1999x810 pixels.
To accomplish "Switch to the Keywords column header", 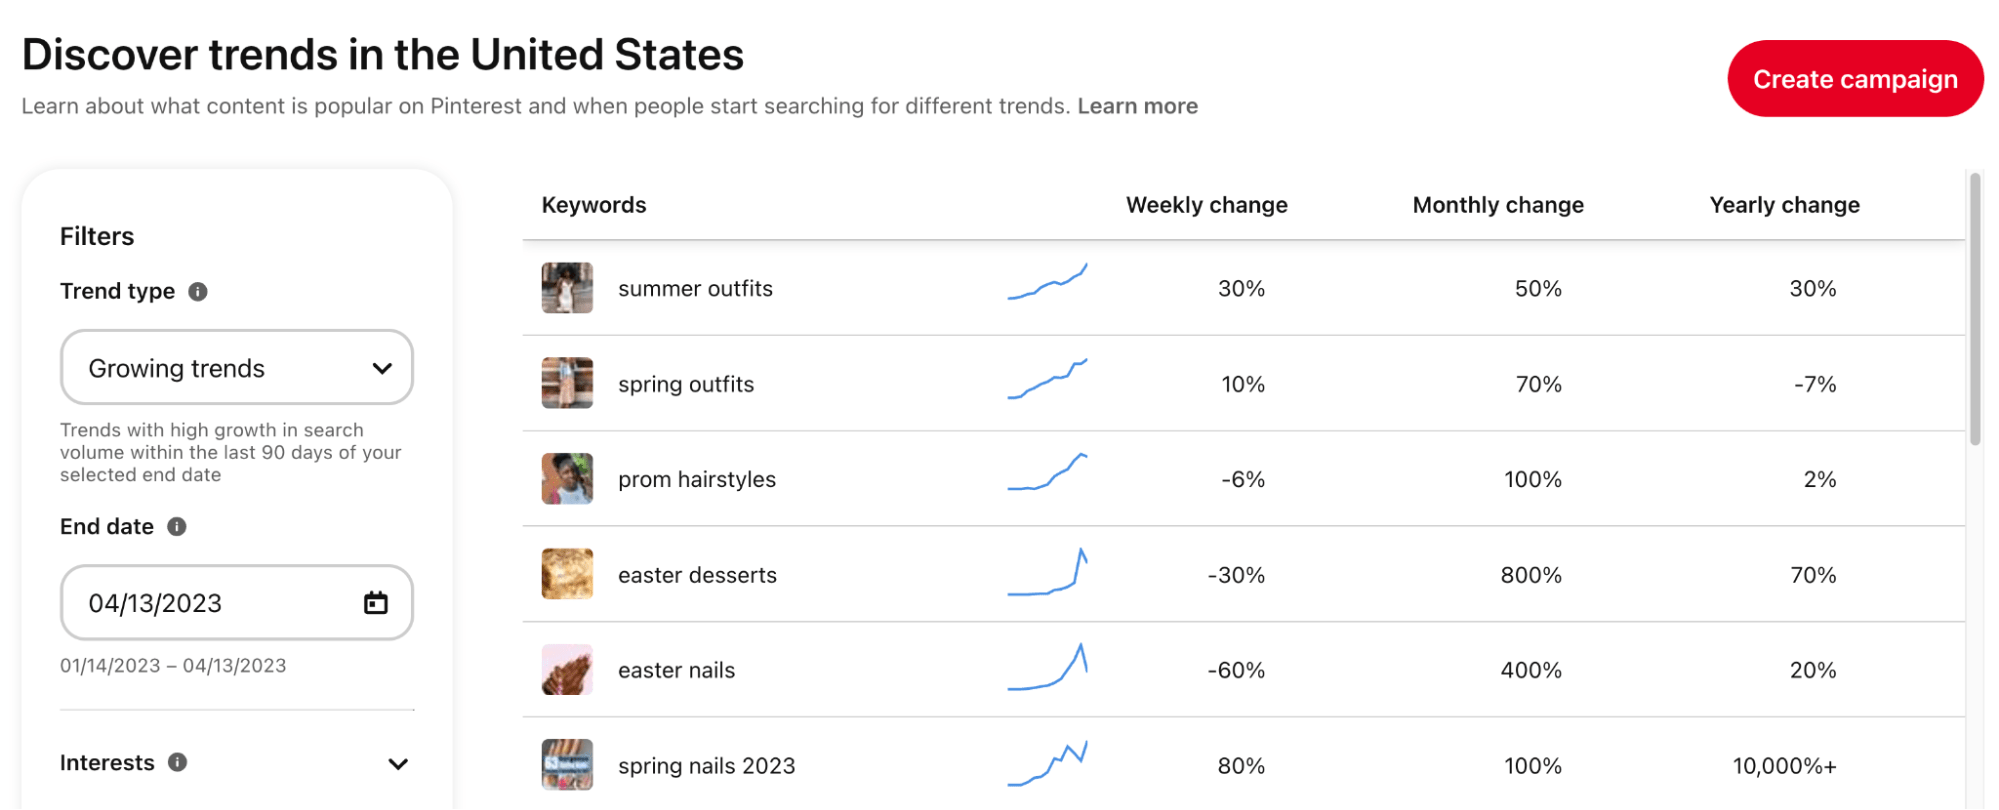I will pos(594,204).
